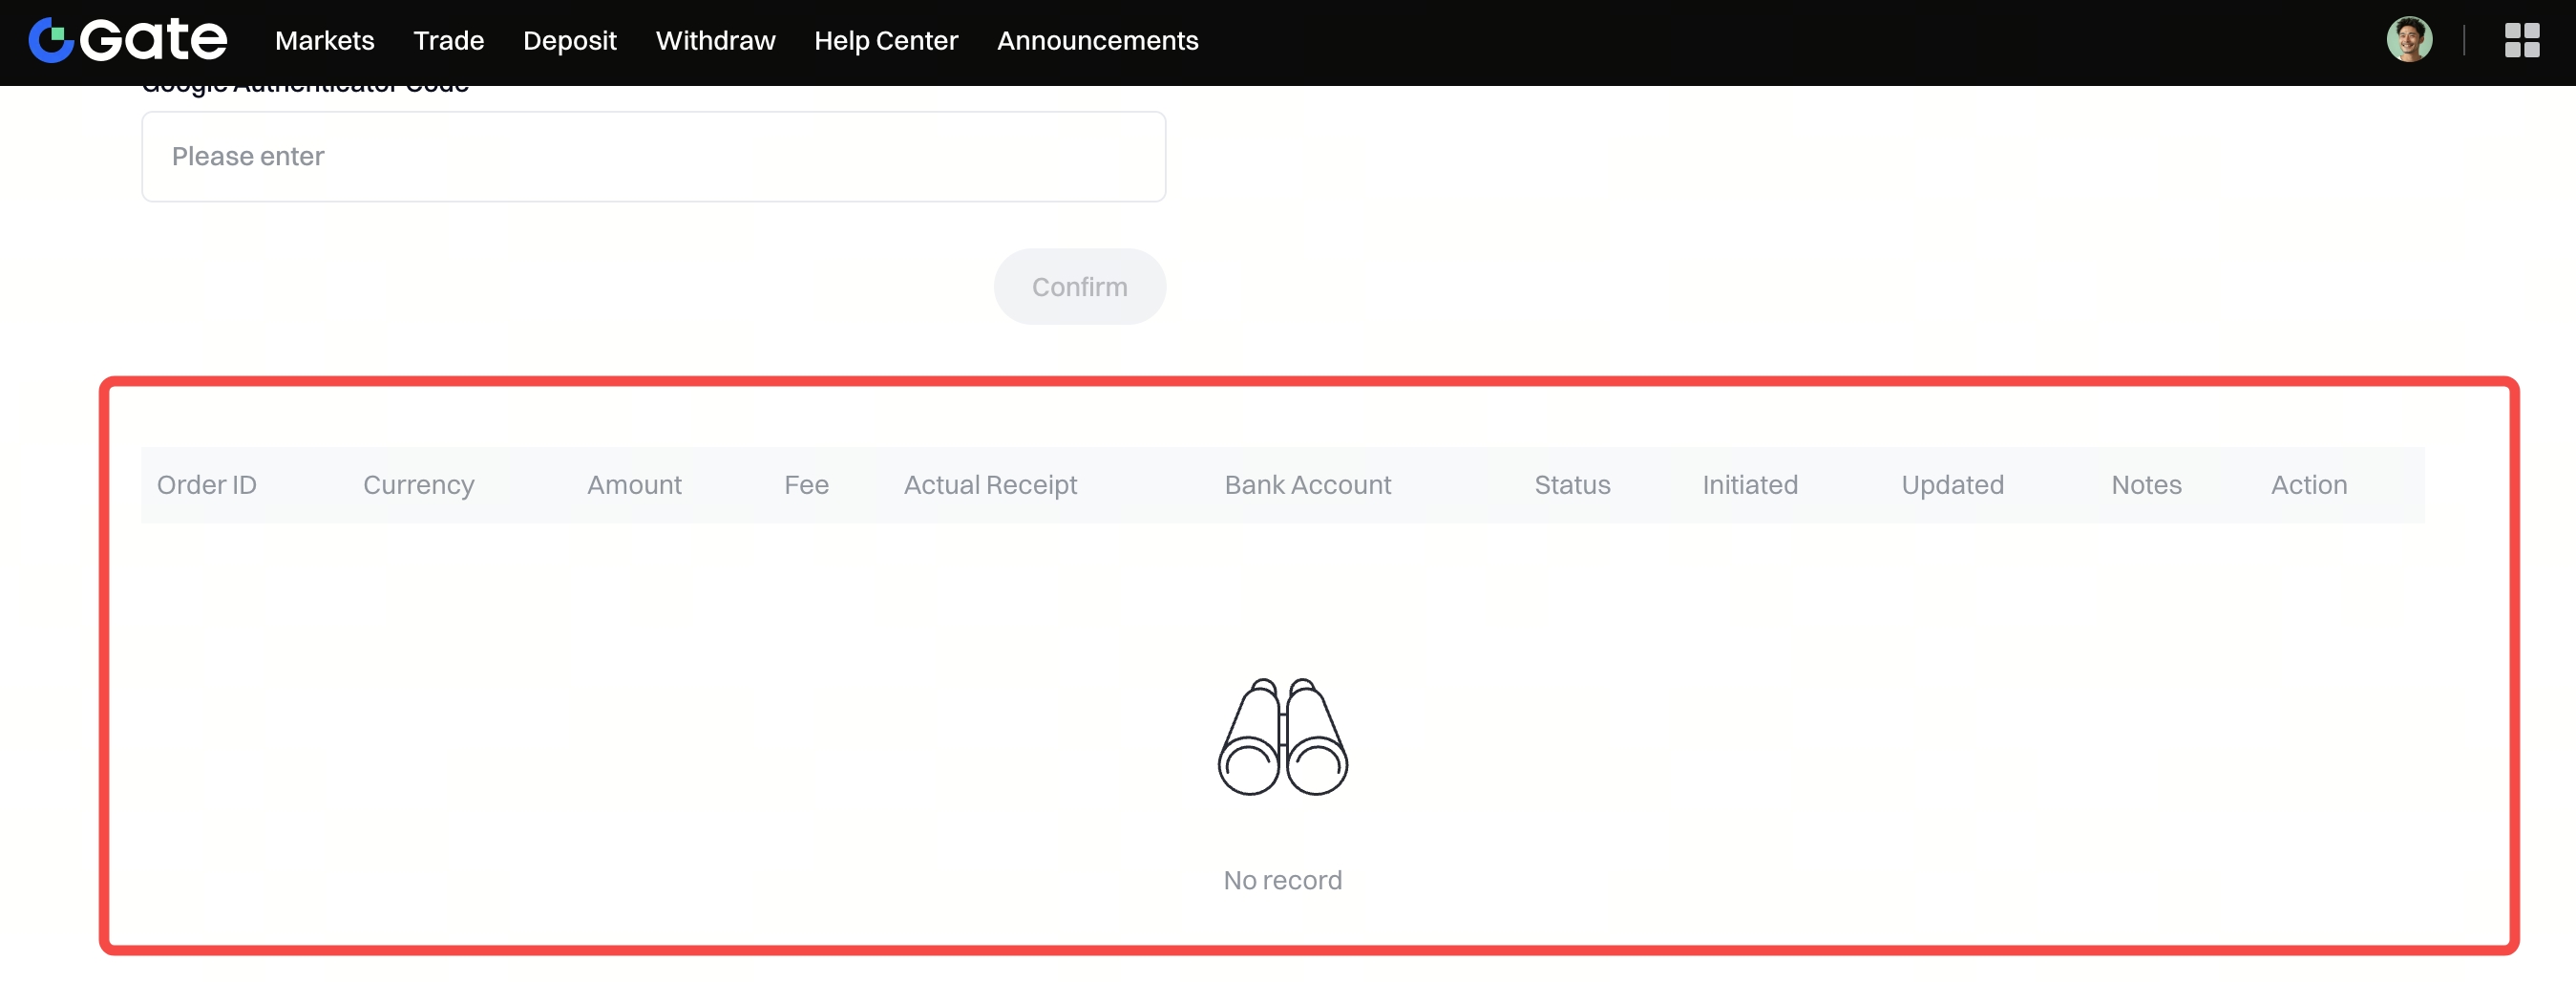
Task: Click the Amount column header
Action: click(x=634, y=485)
